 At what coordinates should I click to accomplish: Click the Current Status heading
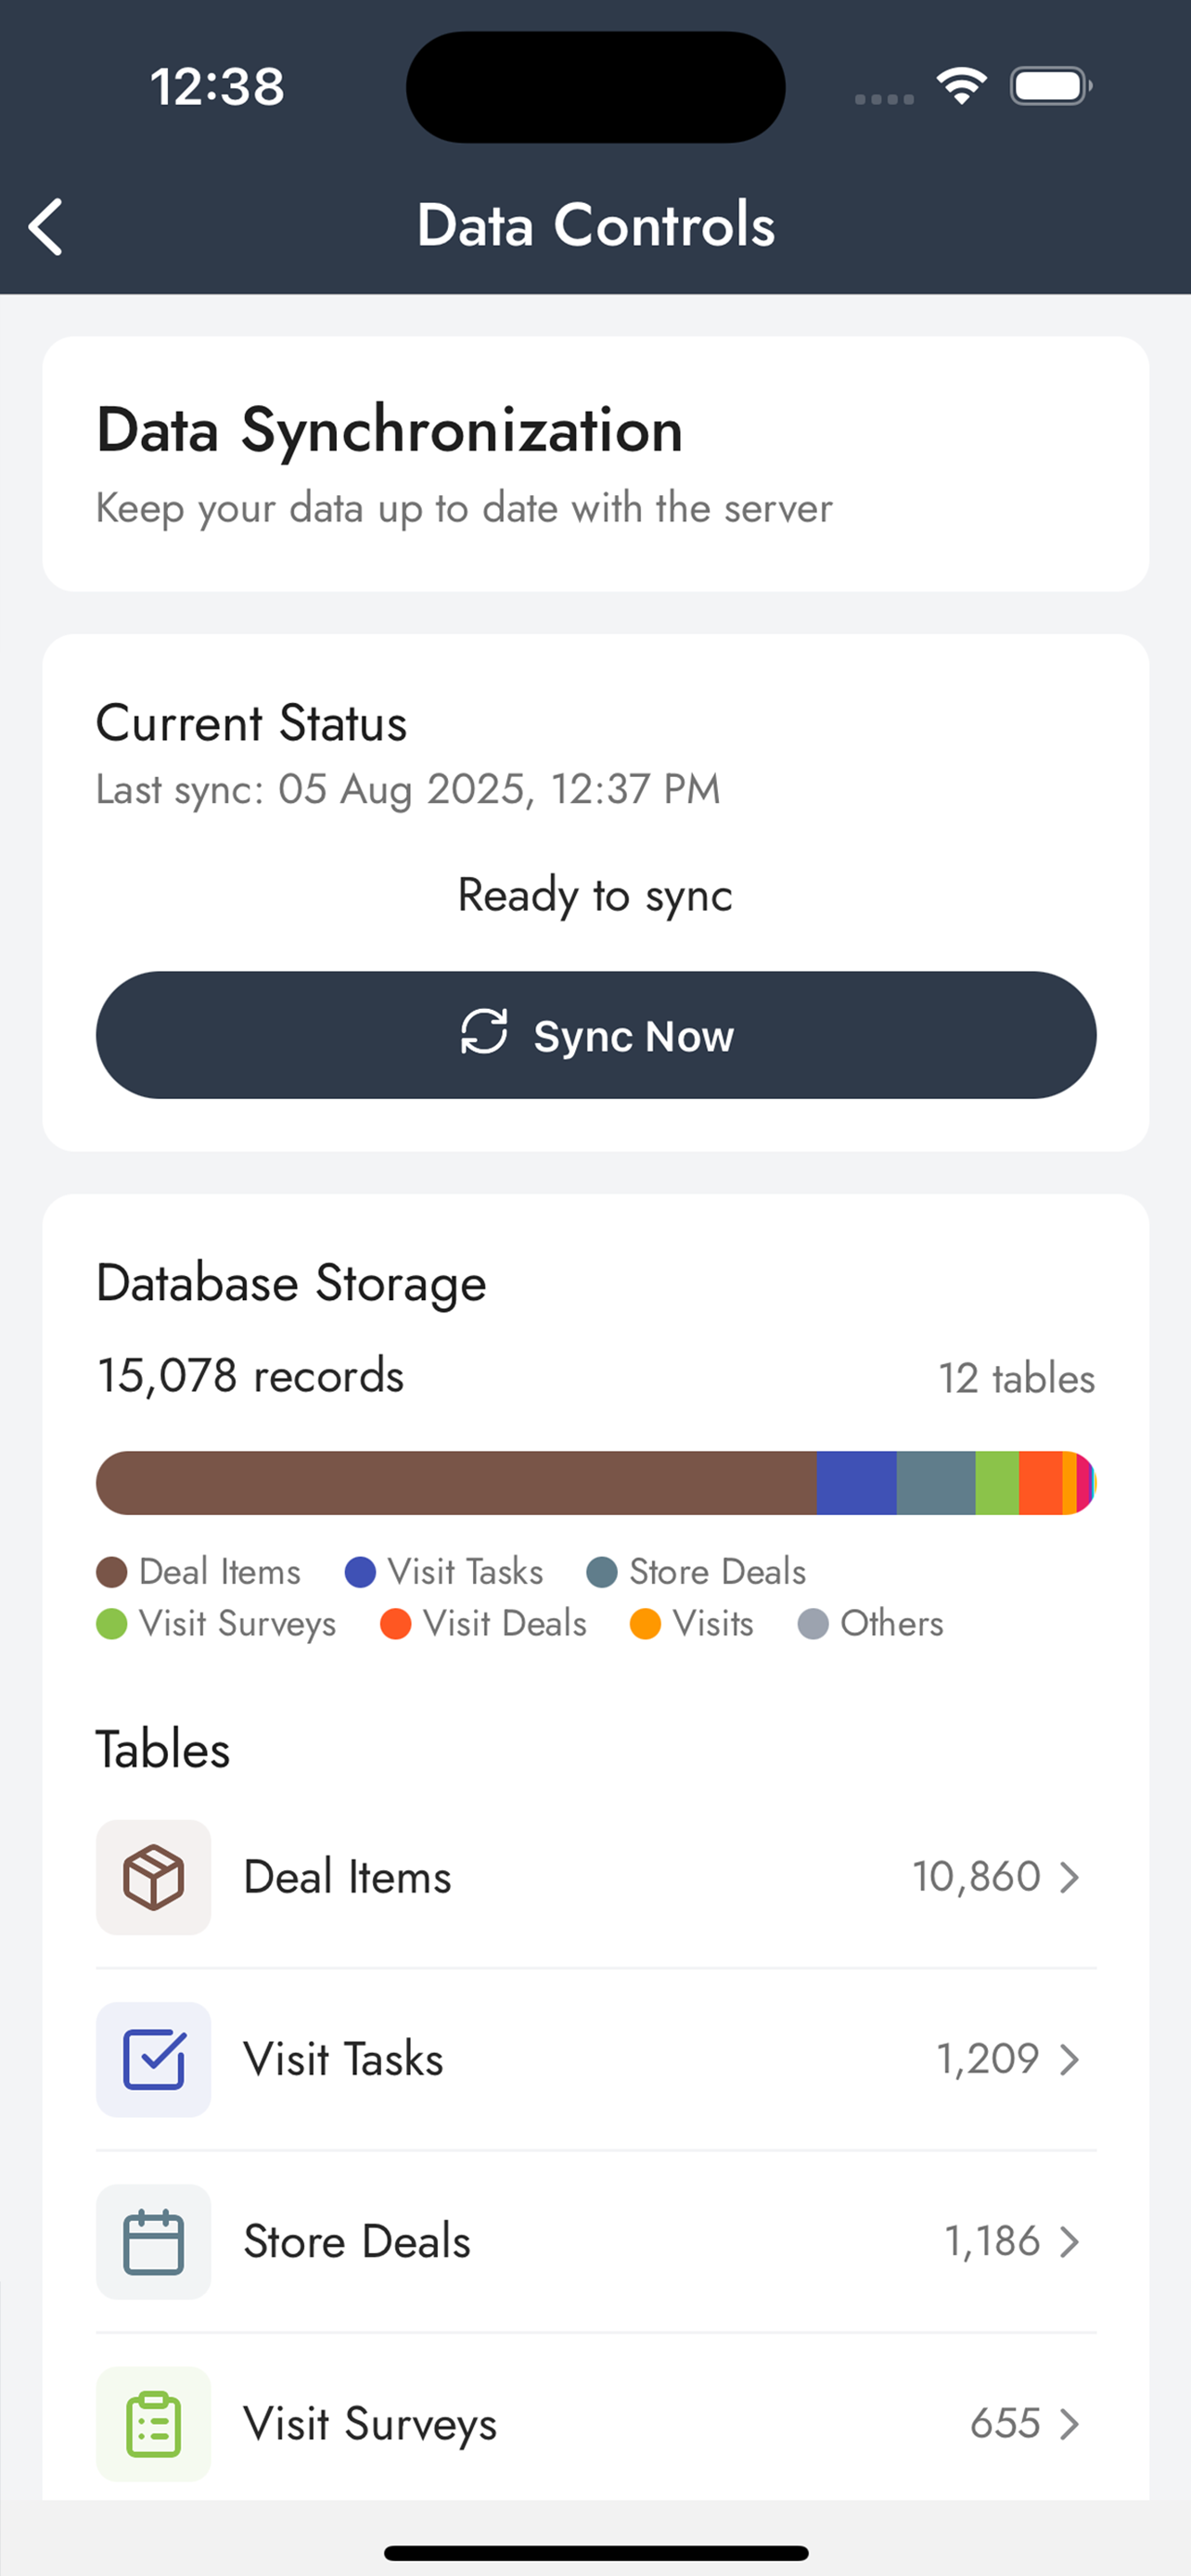[x=251, y=723]
